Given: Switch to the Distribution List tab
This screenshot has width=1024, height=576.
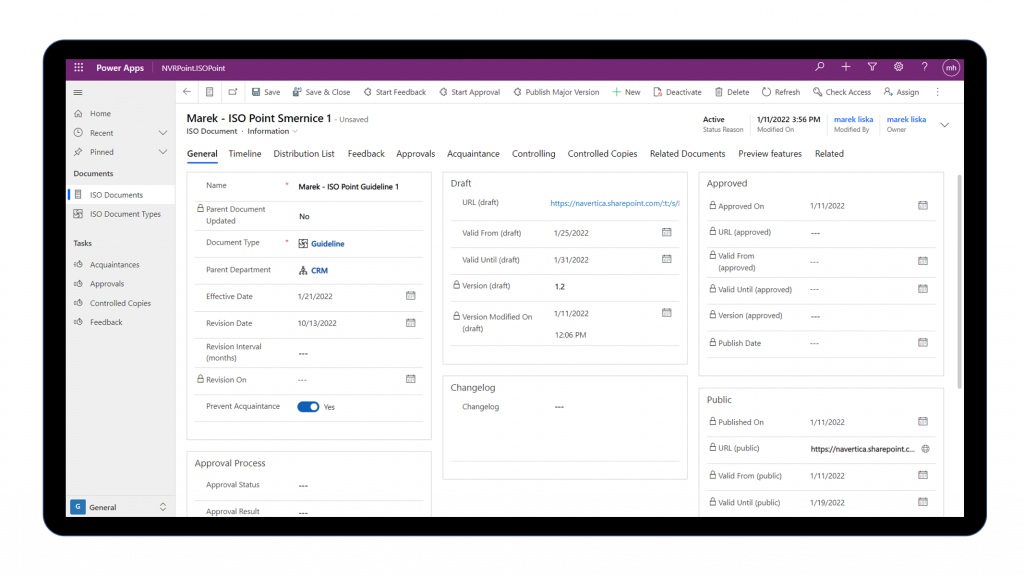Looking at the screenshot, I should coord(304,153).
